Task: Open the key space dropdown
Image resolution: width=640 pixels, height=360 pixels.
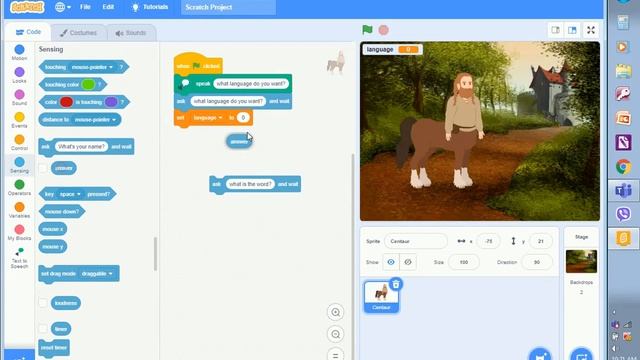Action: click(x=70, y=194)
